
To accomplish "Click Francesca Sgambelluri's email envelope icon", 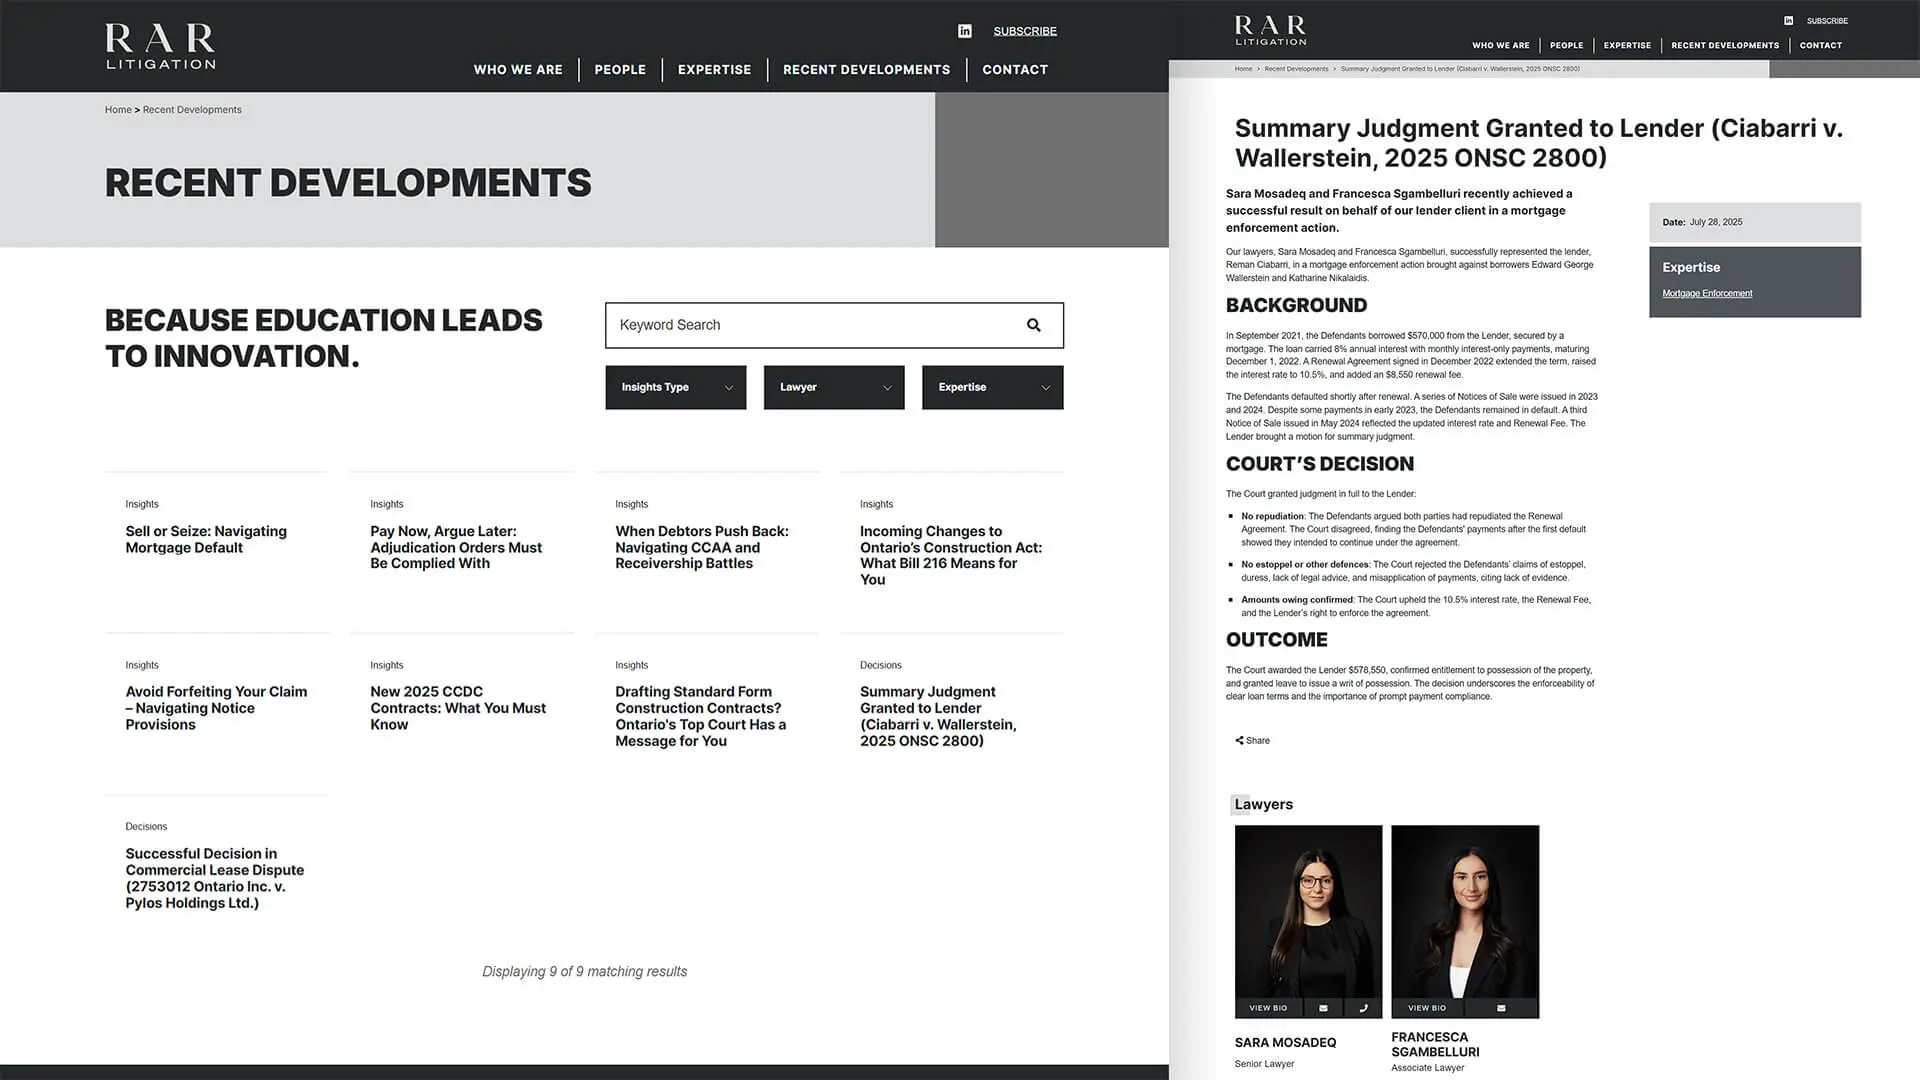I will (1501, 1008).
